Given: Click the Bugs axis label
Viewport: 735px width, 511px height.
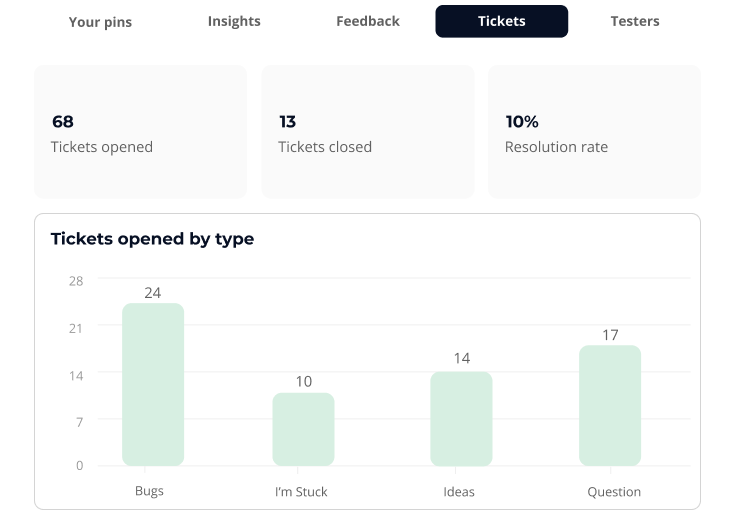Looking at the screenshot, I should [149, 491].
